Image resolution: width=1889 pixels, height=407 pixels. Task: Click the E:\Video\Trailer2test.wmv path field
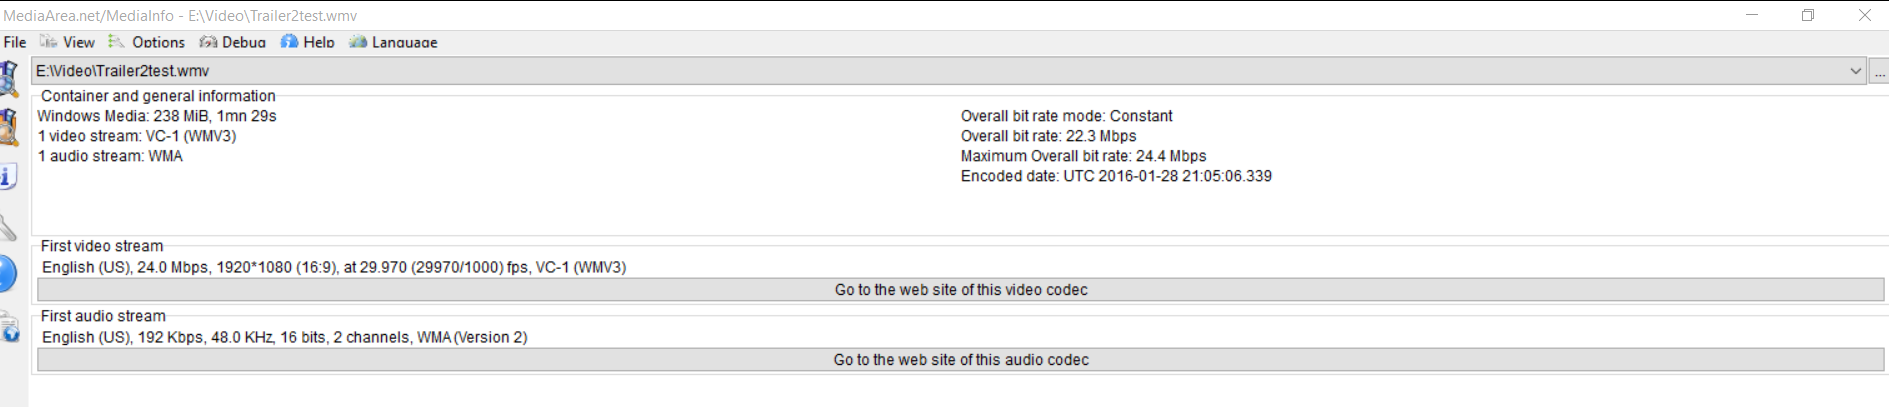(900, 71)
